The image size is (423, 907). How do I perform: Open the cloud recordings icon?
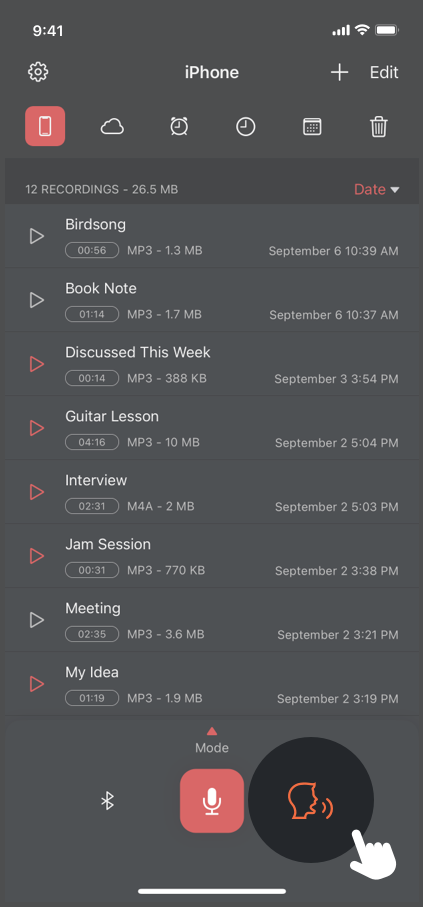click(x=112, y=127)
